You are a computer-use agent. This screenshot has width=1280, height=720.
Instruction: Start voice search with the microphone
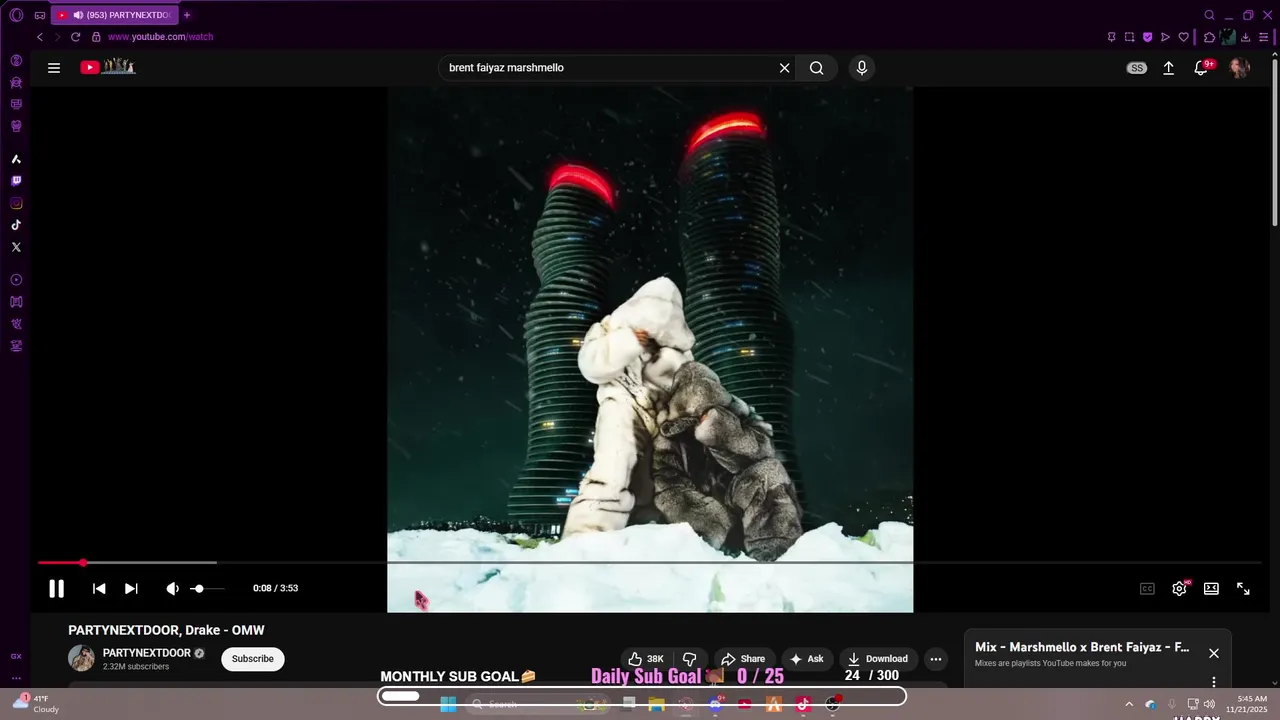tap(862, 68)
